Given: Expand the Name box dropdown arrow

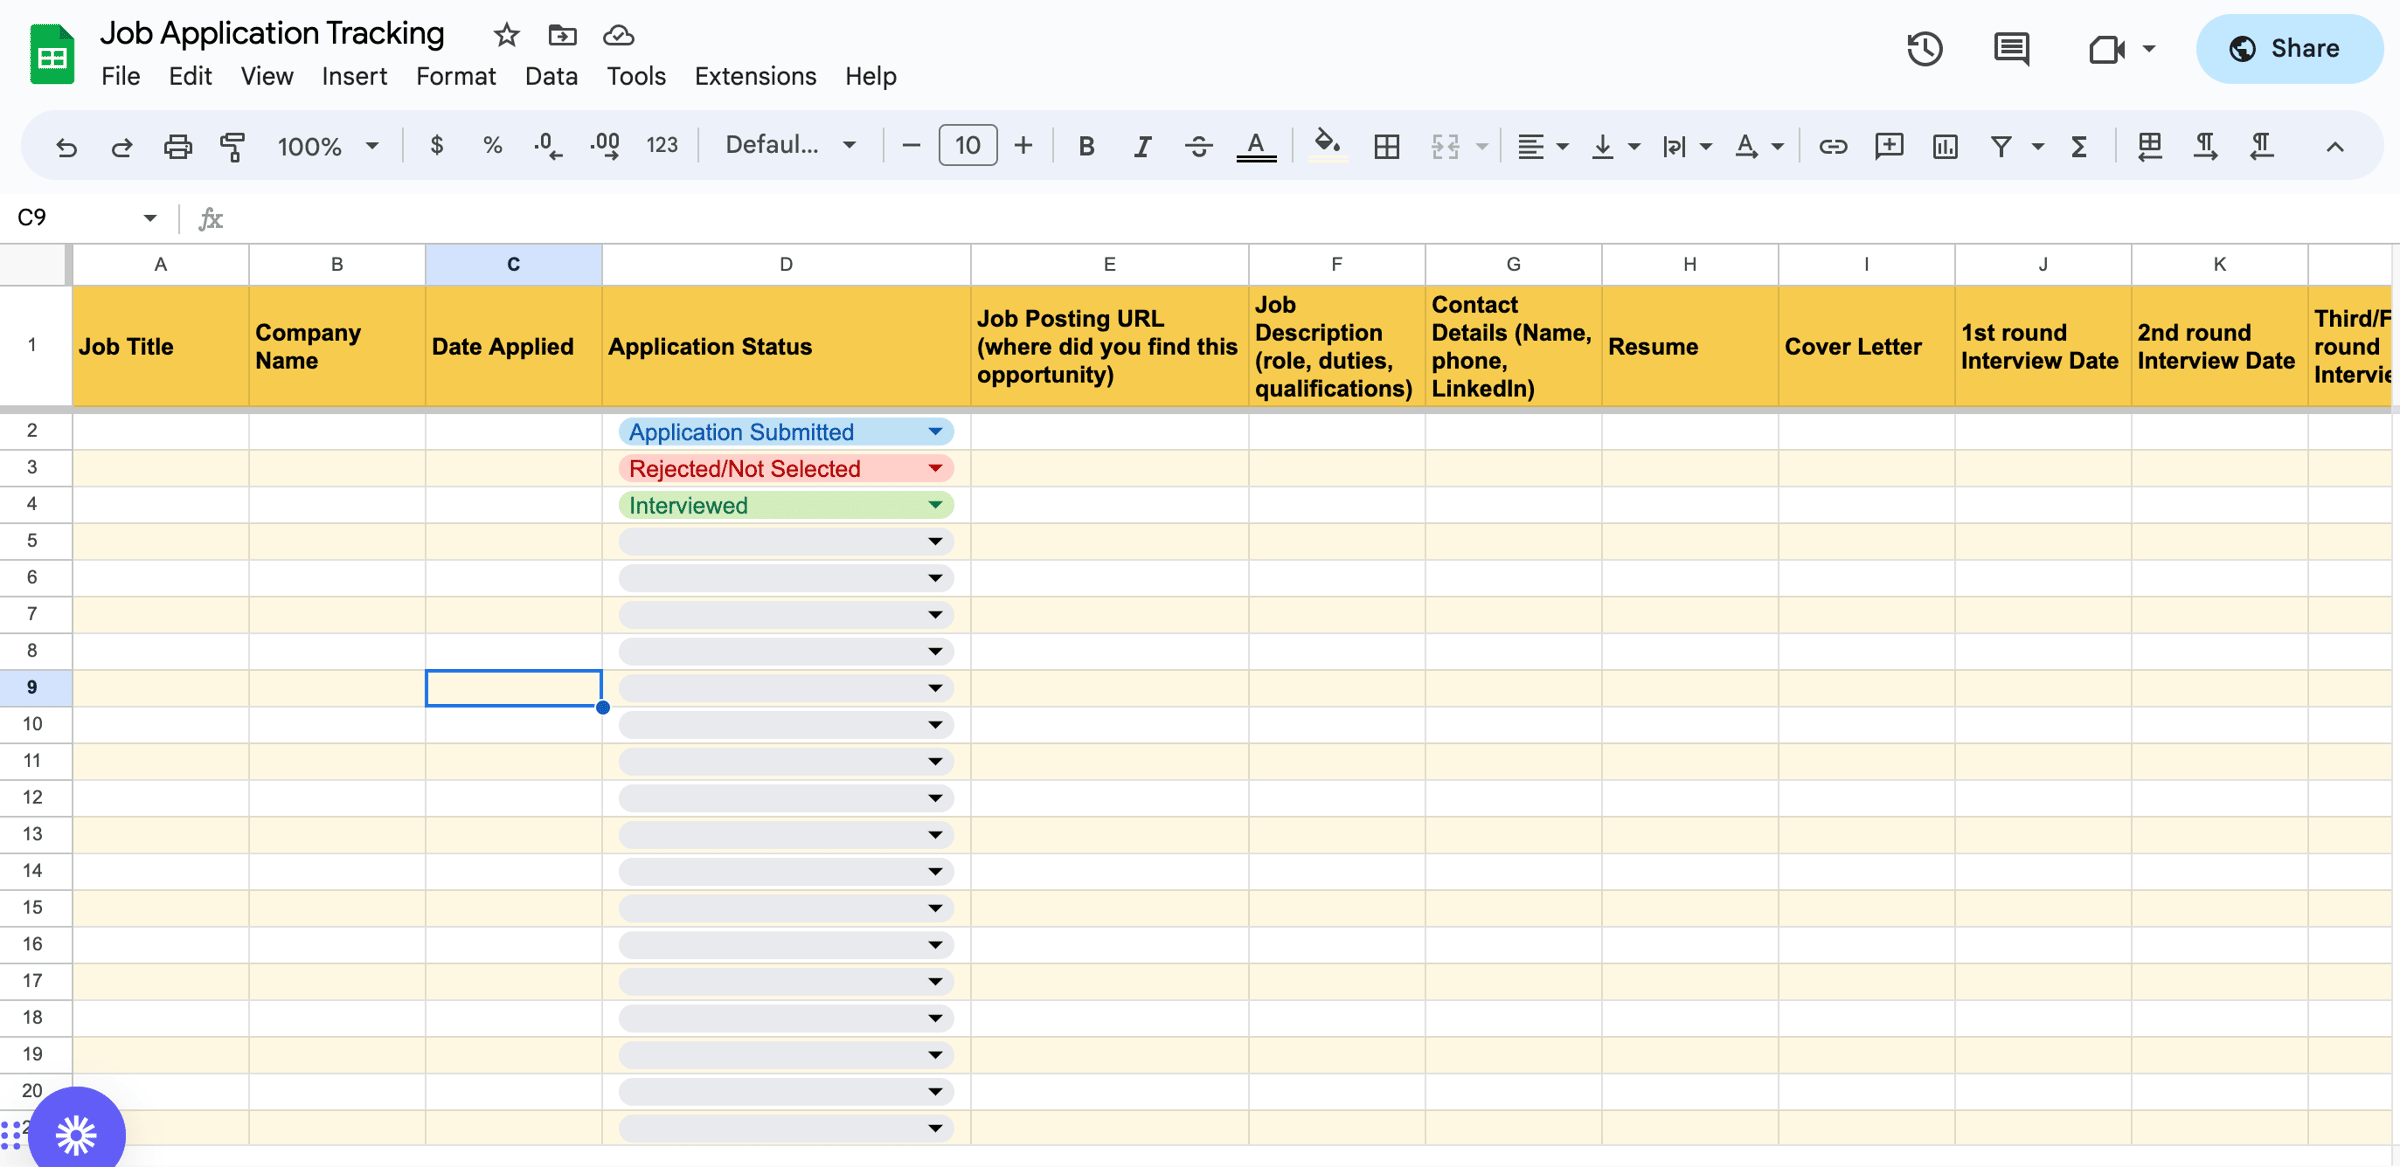Looking at the screenshot, I should (x=149, y=218).
